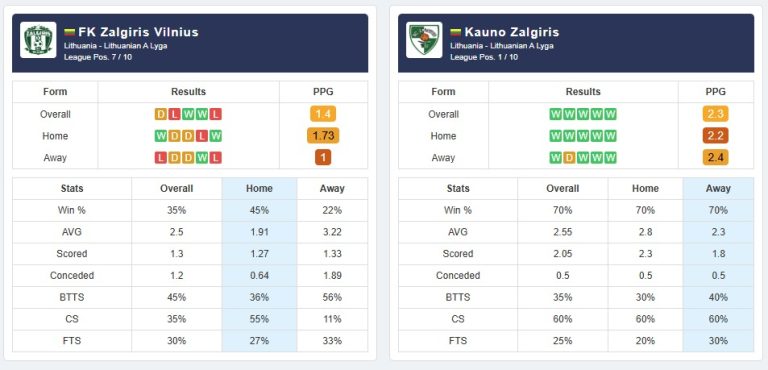Click first win badge in Kauno Home form
Screen dimensions: 768x370
click(555, 136)
